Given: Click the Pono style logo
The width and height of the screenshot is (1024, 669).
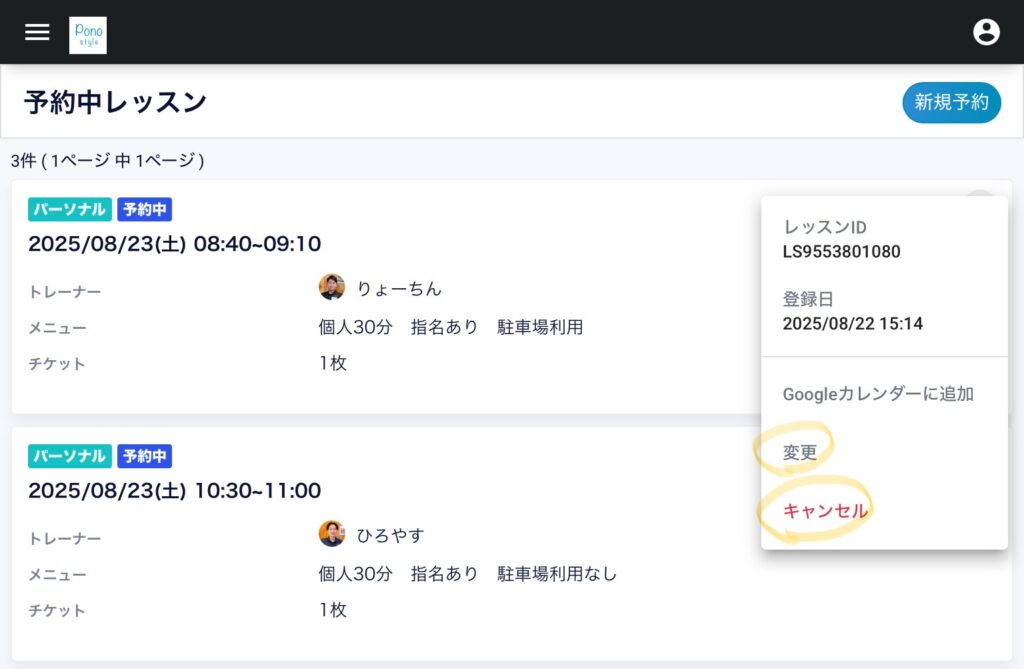Looking at the screenshot, I should (x=88, y=35).
